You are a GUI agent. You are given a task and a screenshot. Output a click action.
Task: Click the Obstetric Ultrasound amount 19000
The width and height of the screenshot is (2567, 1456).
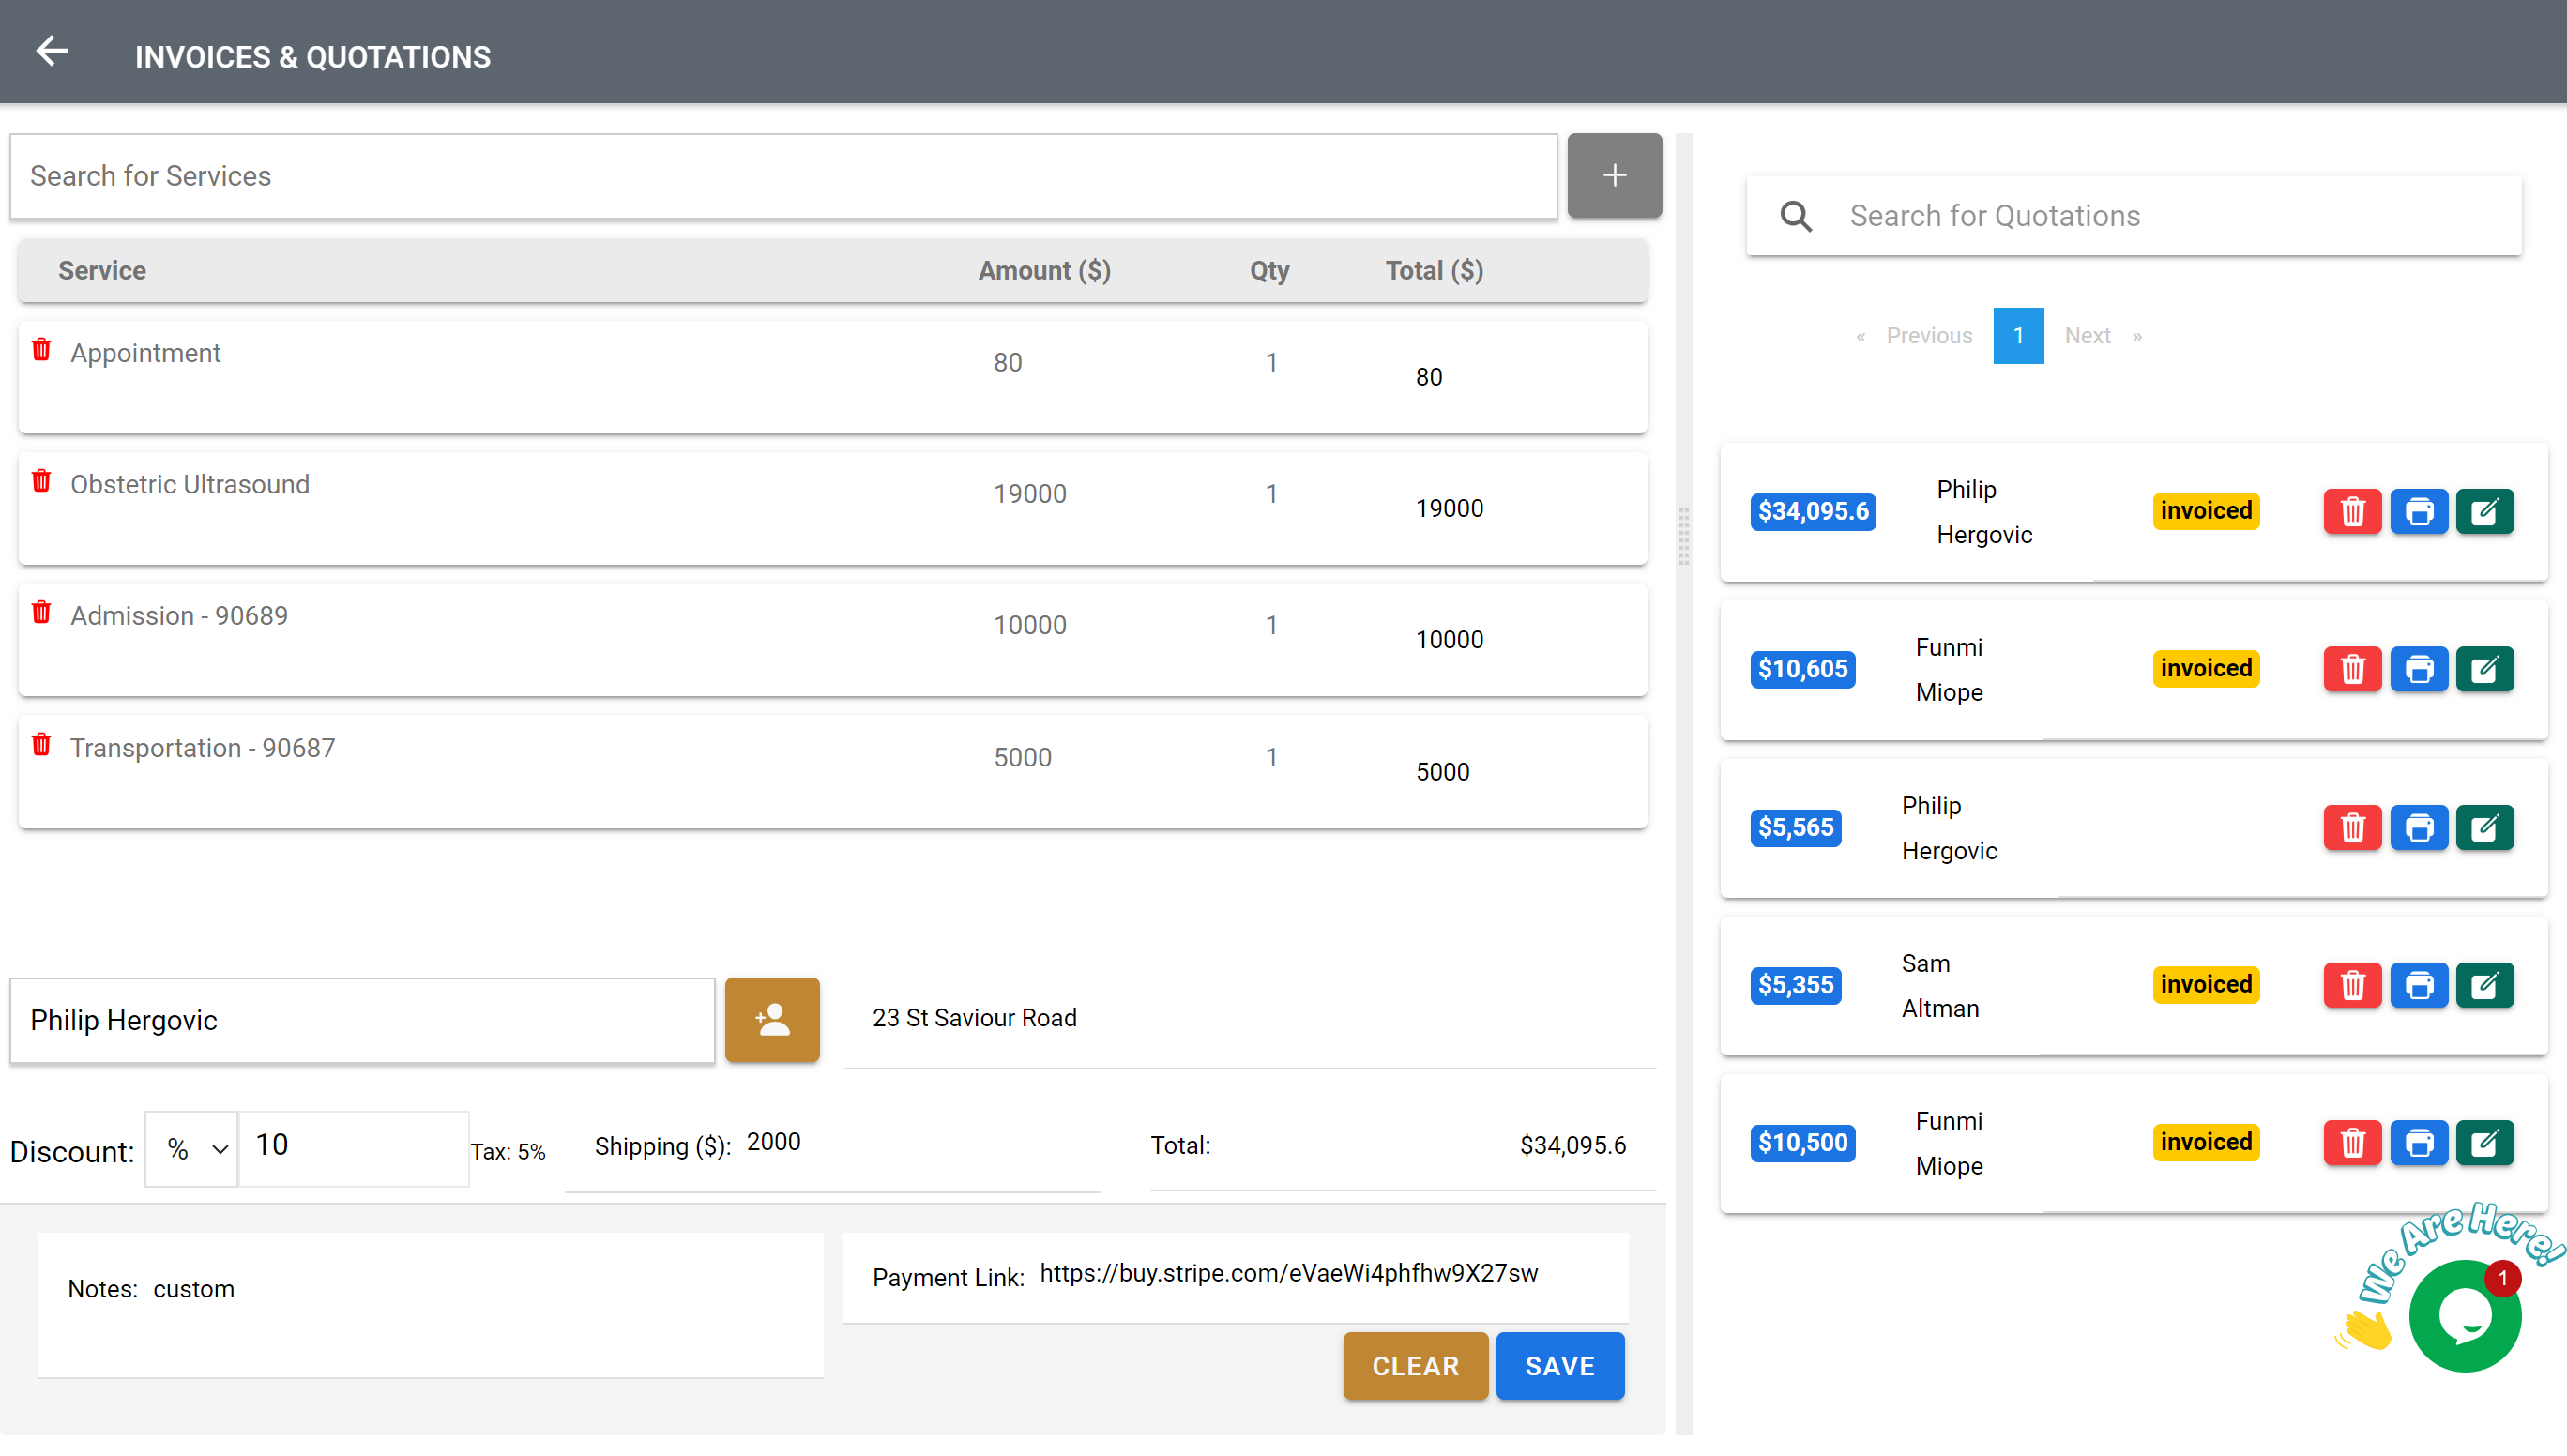pos(1029,494)
